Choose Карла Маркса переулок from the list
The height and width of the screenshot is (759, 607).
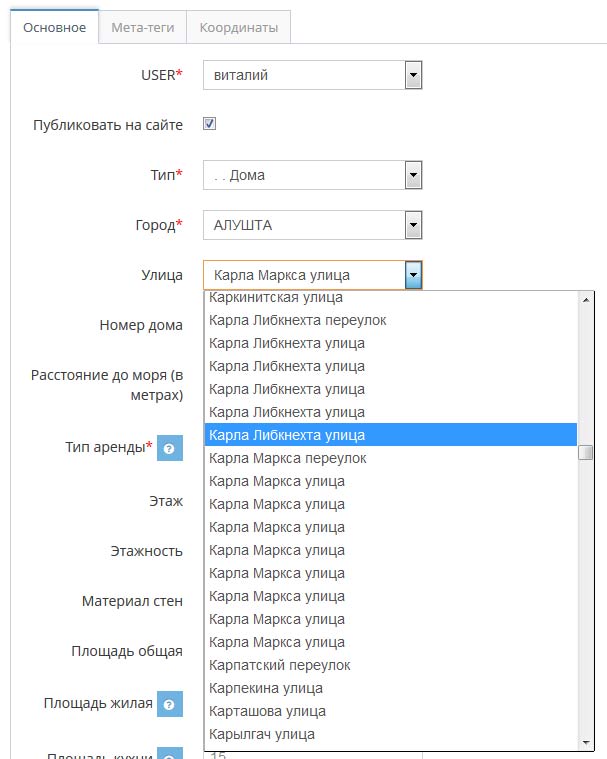(x=391, y=458)
